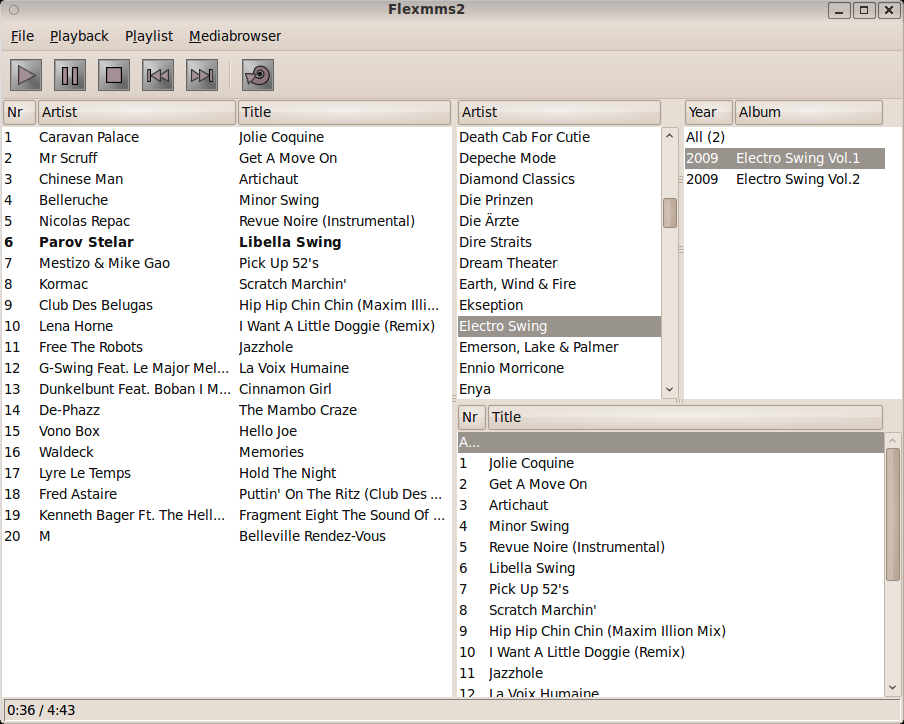Open the Mediabrowser menu
This screenshot has width=904, height=724.
[x=235, y=36]
